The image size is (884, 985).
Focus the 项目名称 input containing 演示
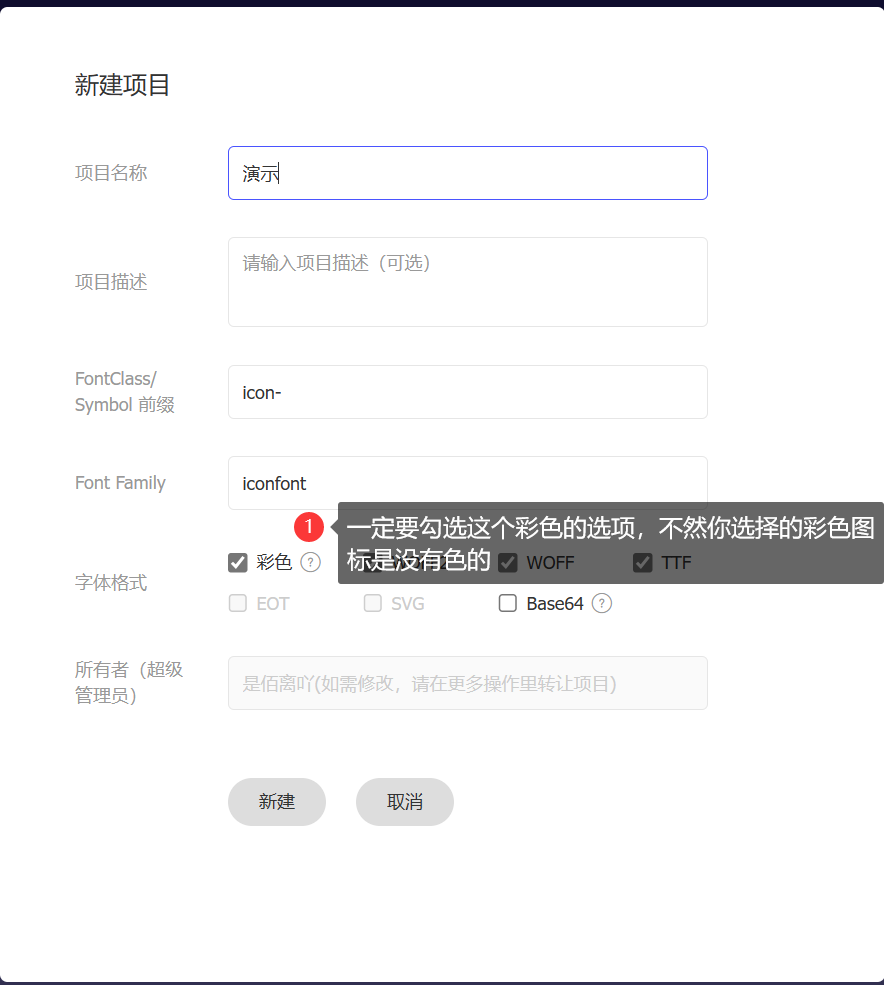coord(467,173)
